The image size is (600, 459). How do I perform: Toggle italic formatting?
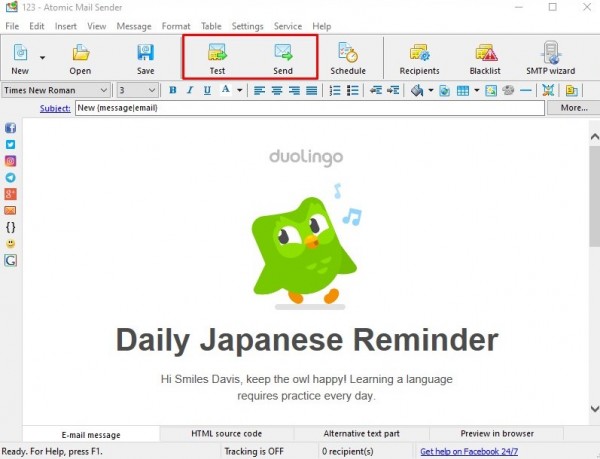[190, 90]
